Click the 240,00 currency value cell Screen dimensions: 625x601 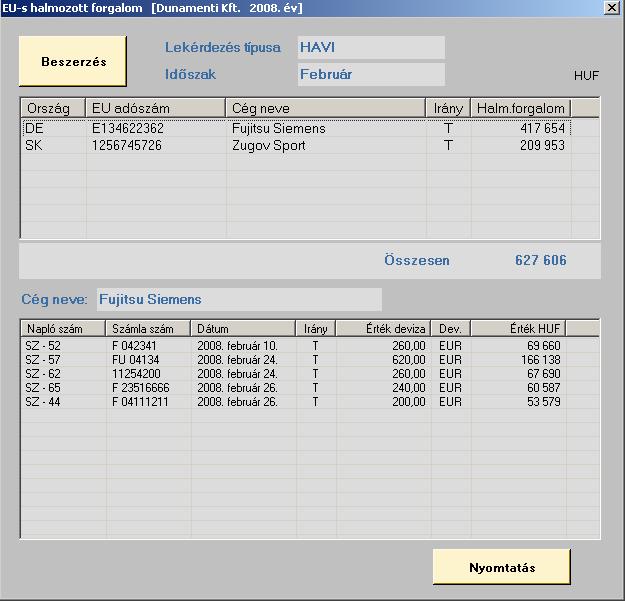(409, 387)
